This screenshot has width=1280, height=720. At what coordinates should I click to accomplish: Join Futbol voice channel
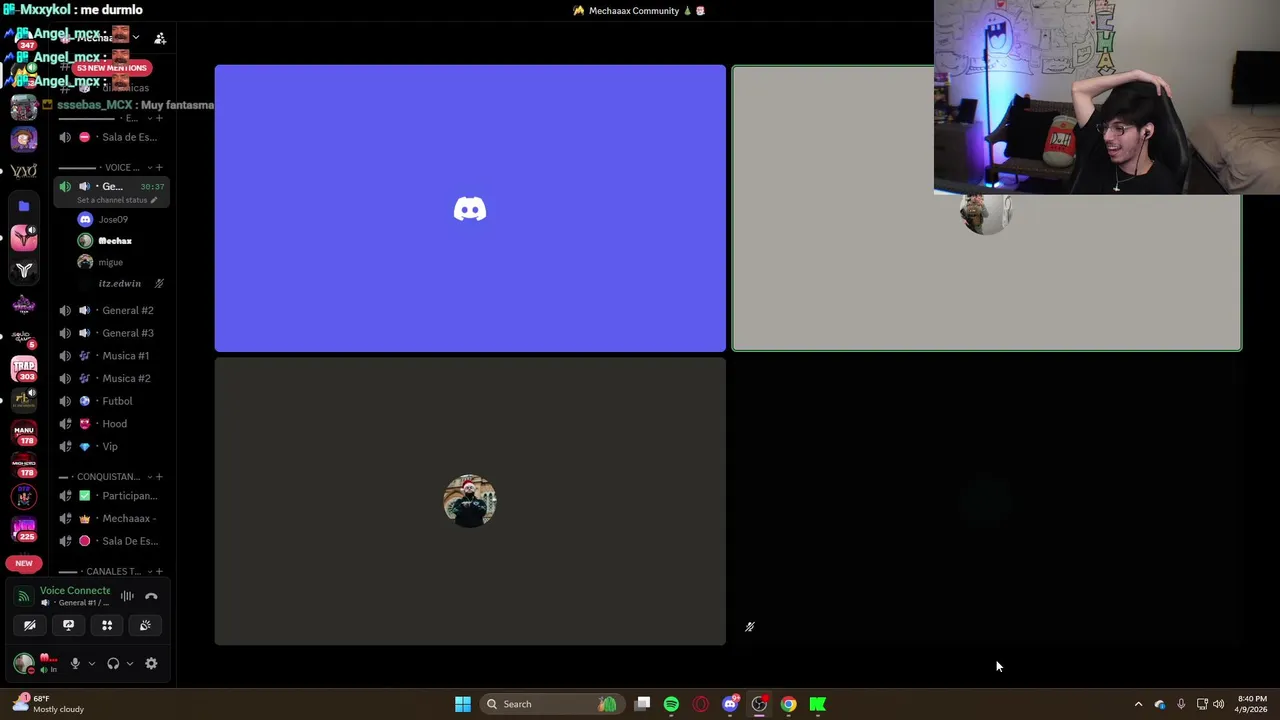pyautogui.click(x=111, y=401)
